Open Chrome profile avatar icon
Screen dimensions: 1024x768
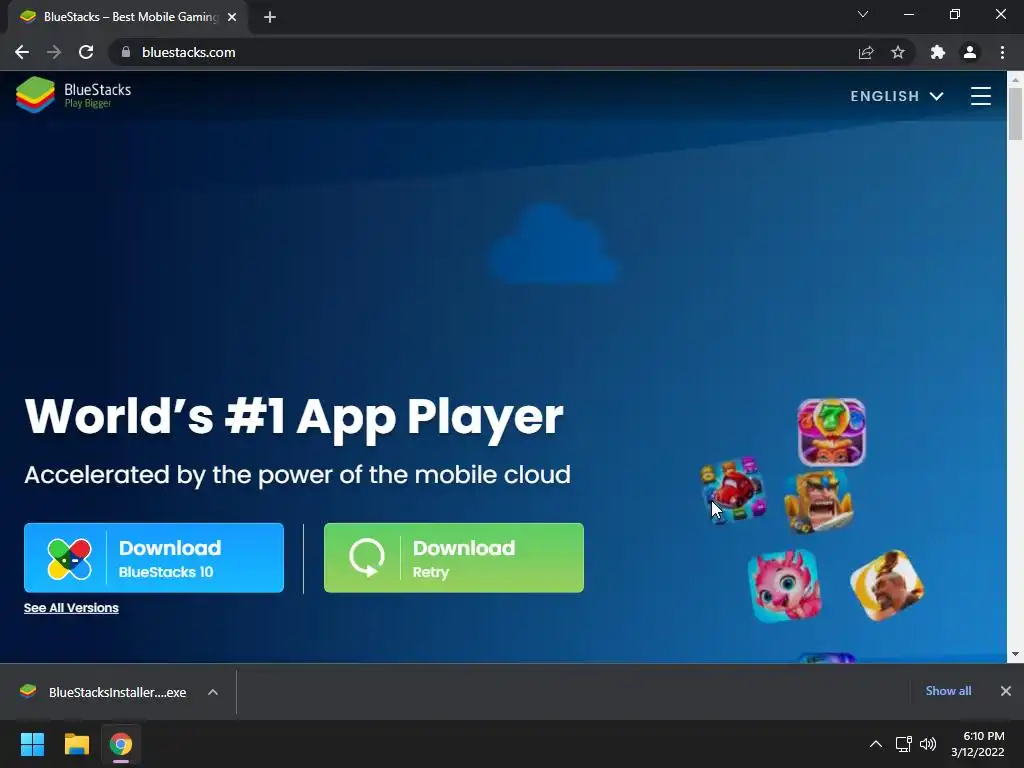[x=970, y=52]
